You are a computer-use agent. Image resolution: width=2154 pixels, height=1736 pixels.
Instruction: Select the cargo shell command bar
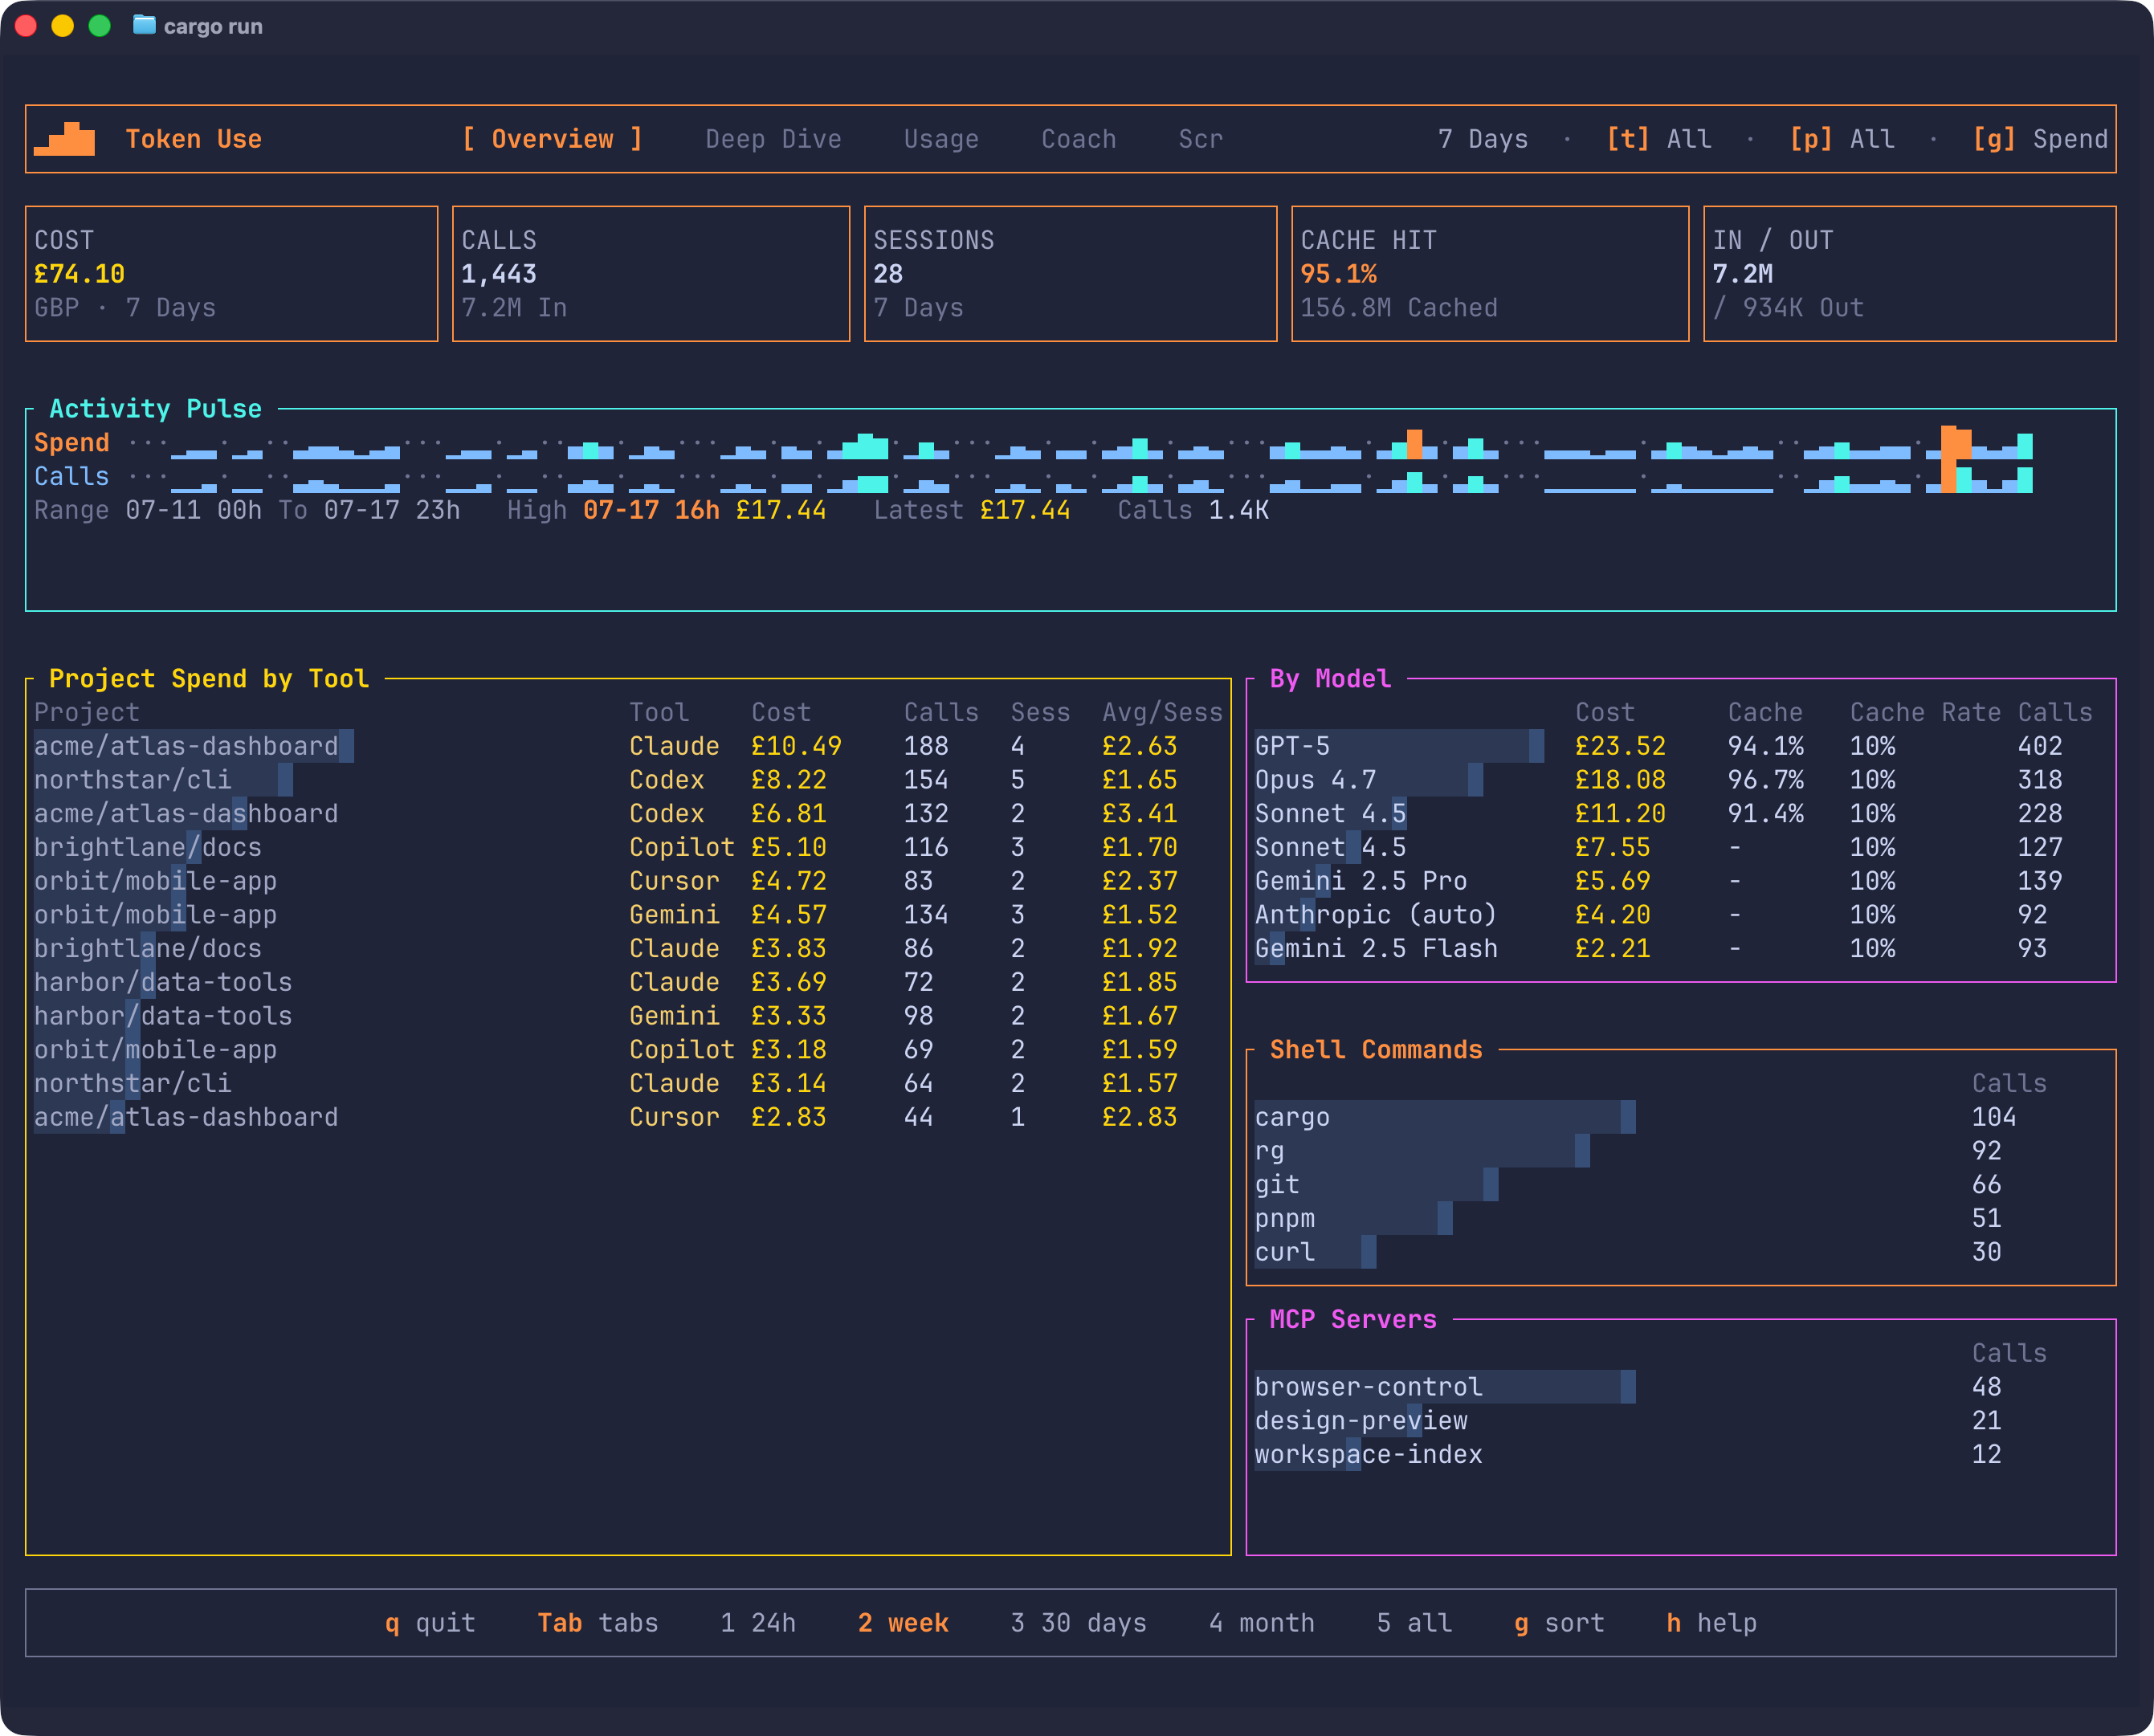pos(1445,1117)
